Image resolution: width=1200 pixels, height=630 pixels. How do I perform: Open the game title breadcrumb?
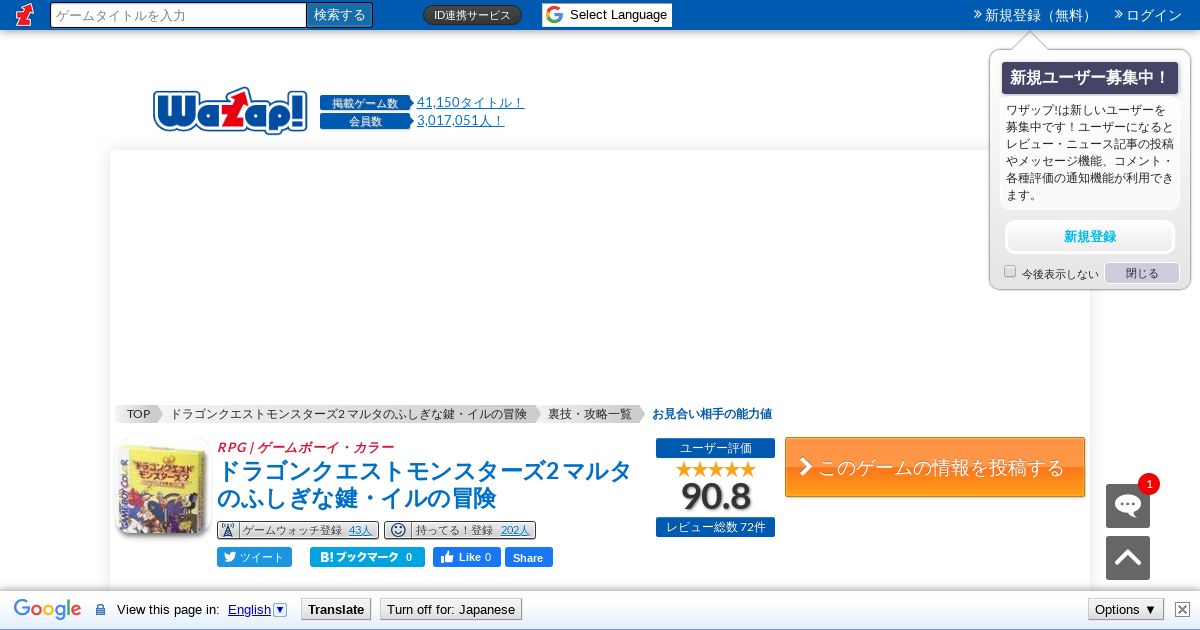click(348, 414)
